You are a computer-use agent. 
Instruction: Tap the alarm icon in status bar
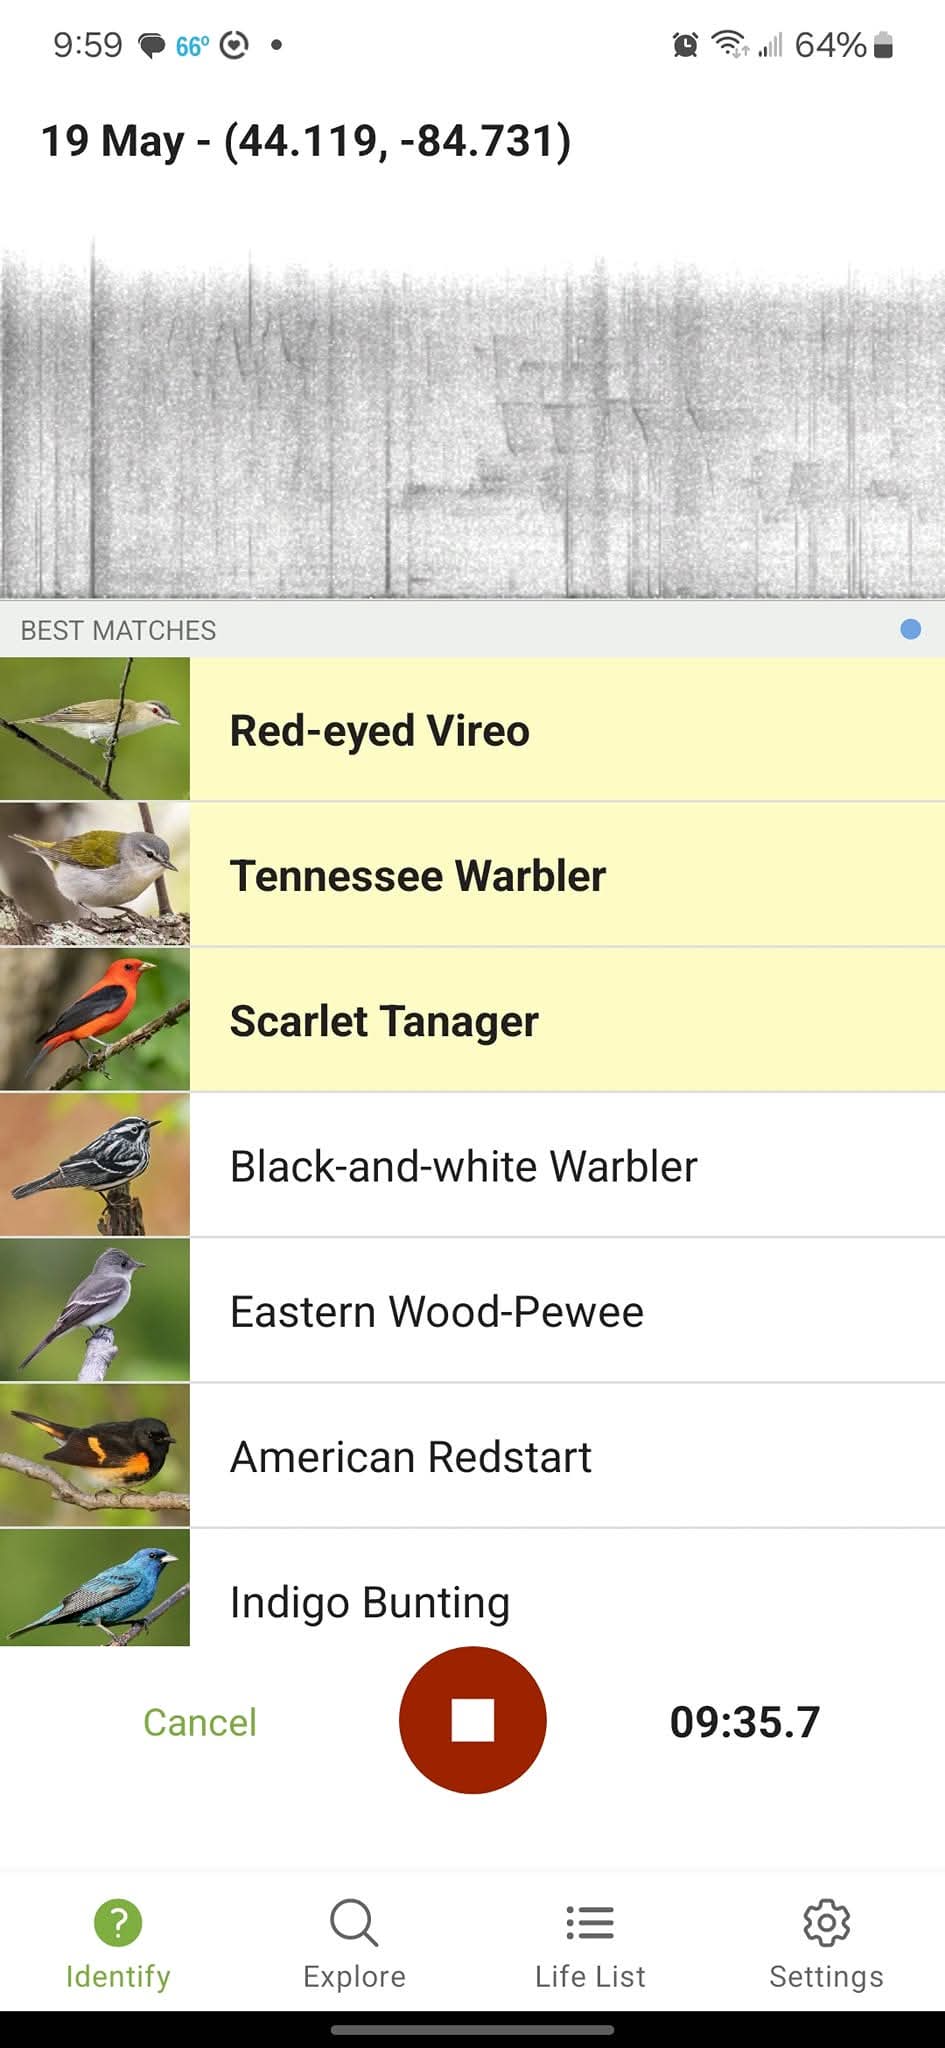[685, 45]
